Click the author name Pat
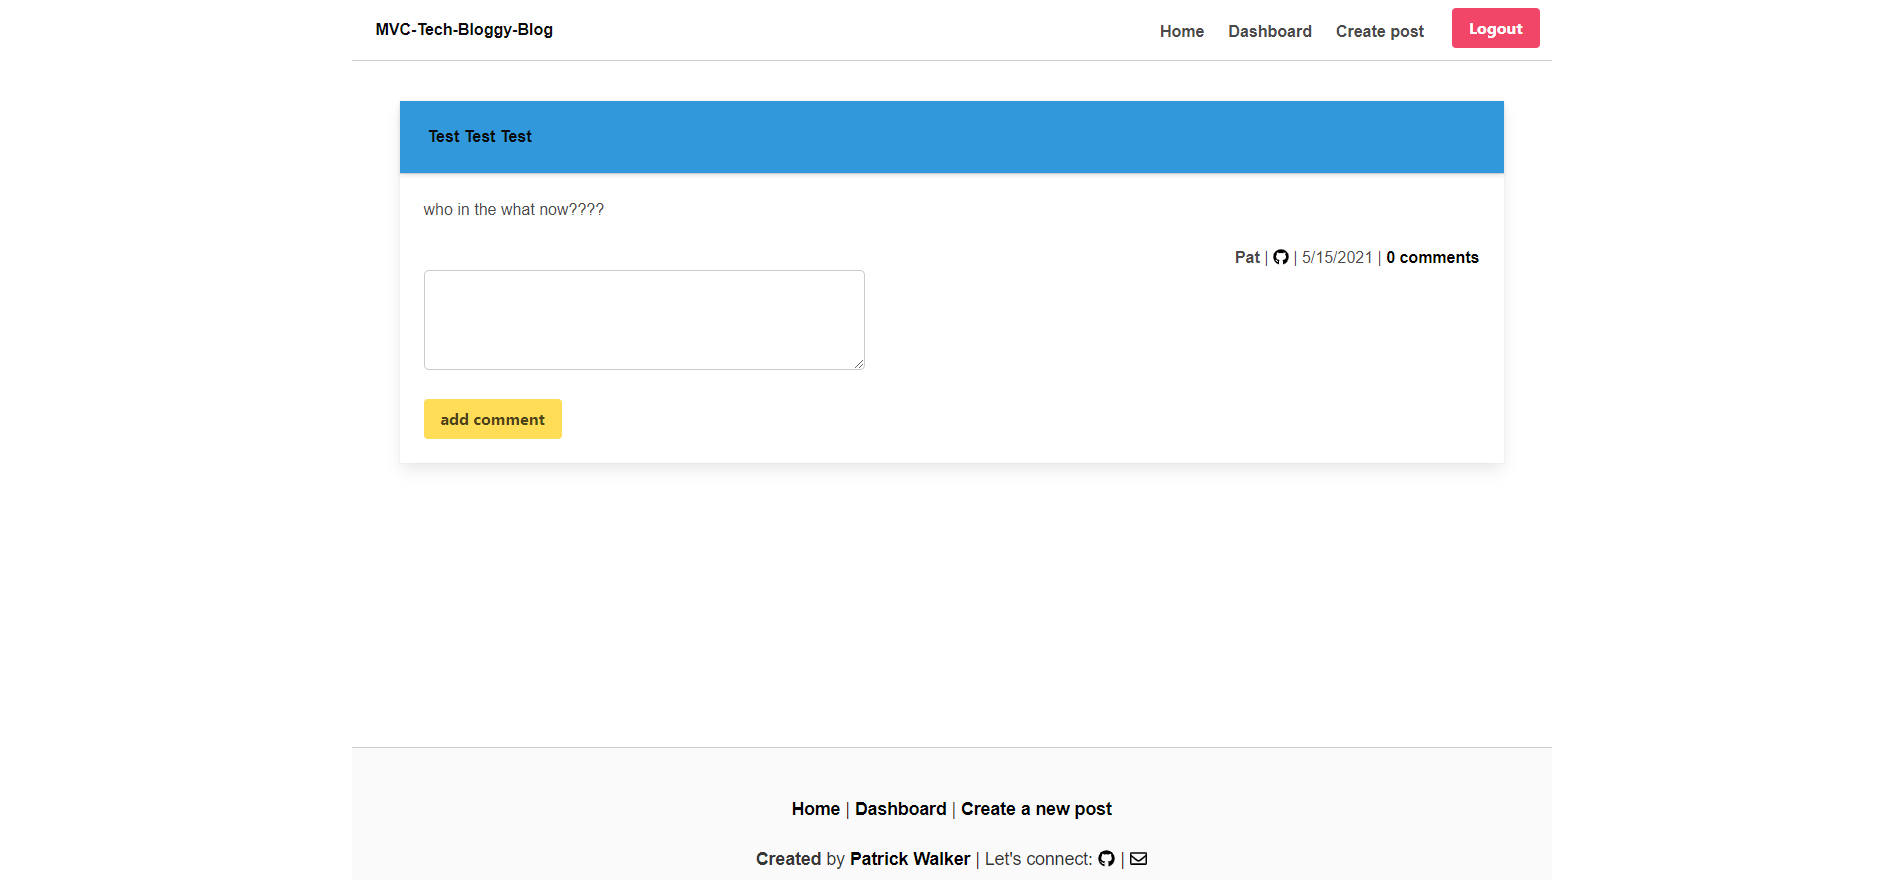 (1246, 258)
